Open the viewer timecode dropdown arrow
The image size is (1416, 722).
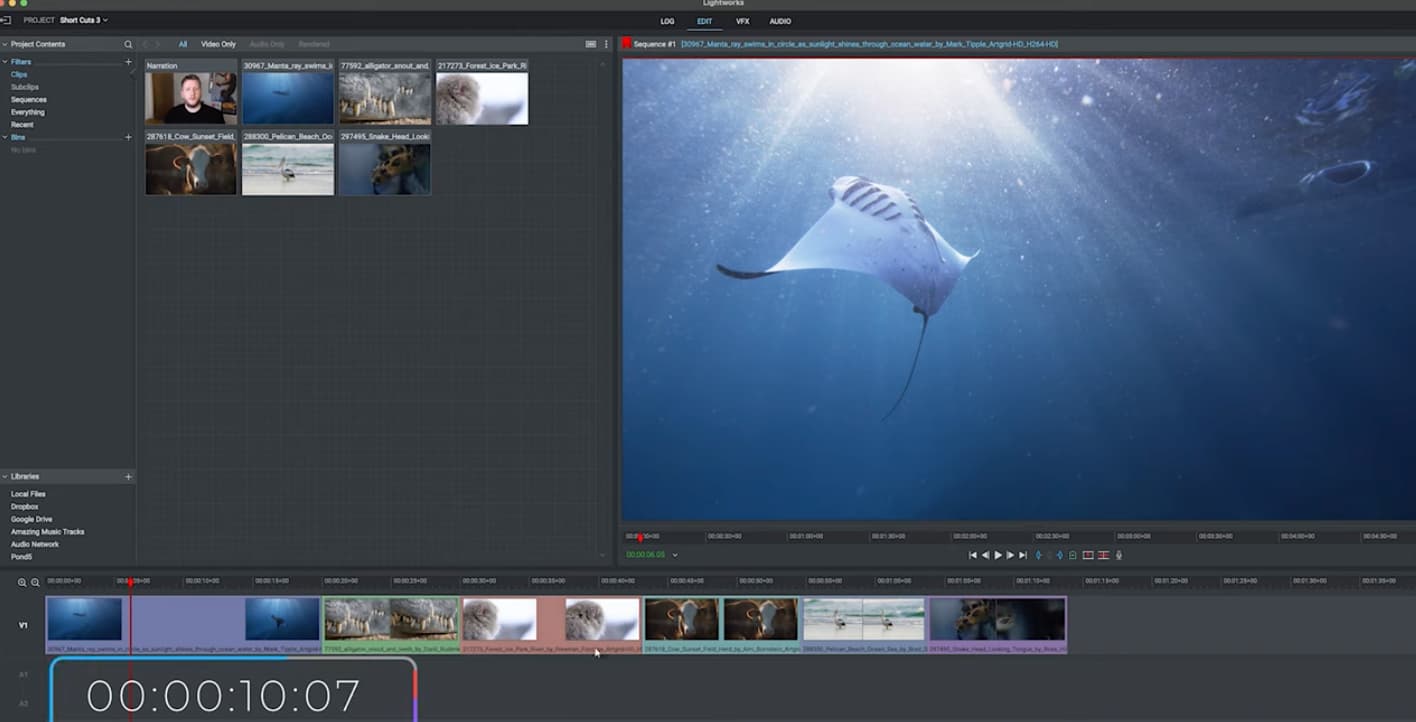click(x=675, y=555)
